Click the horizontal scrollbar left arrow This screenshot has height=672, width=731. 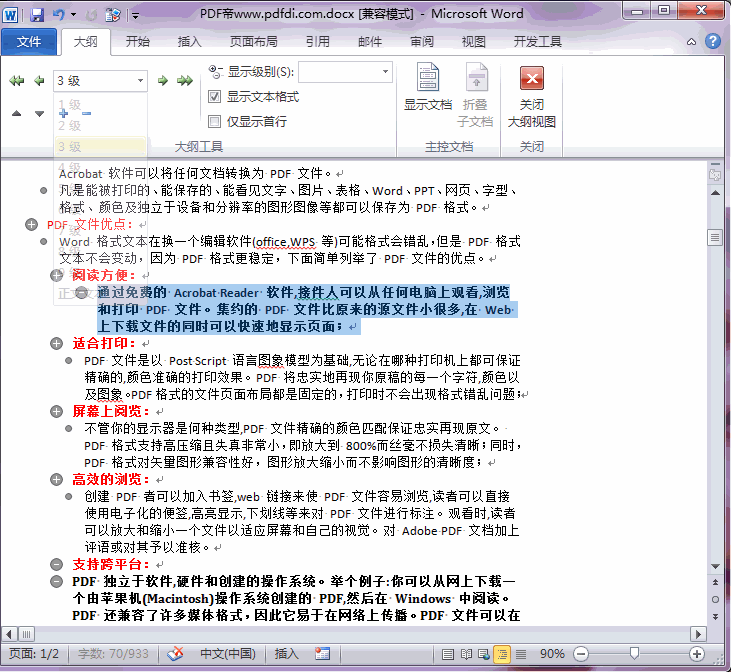point(9,634)
